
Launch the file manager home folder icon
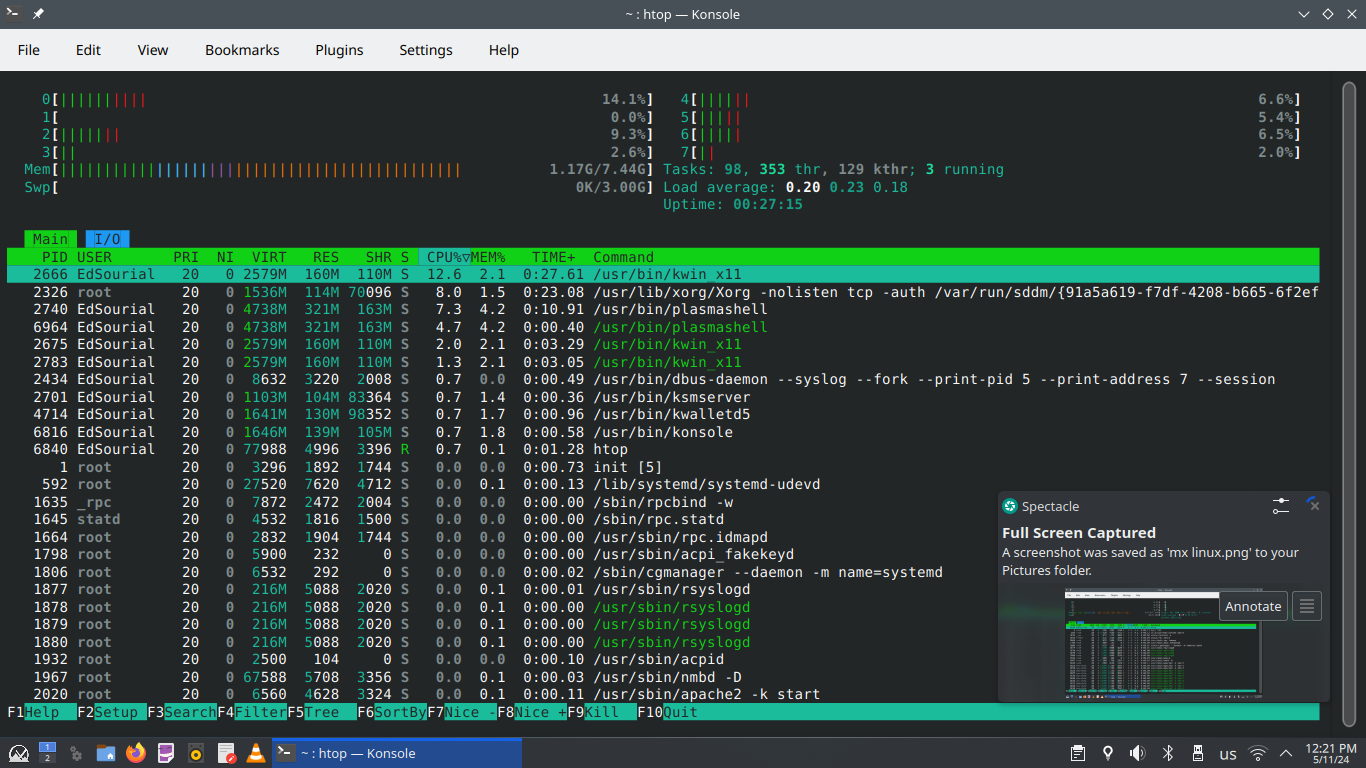[x=106, y=753]
